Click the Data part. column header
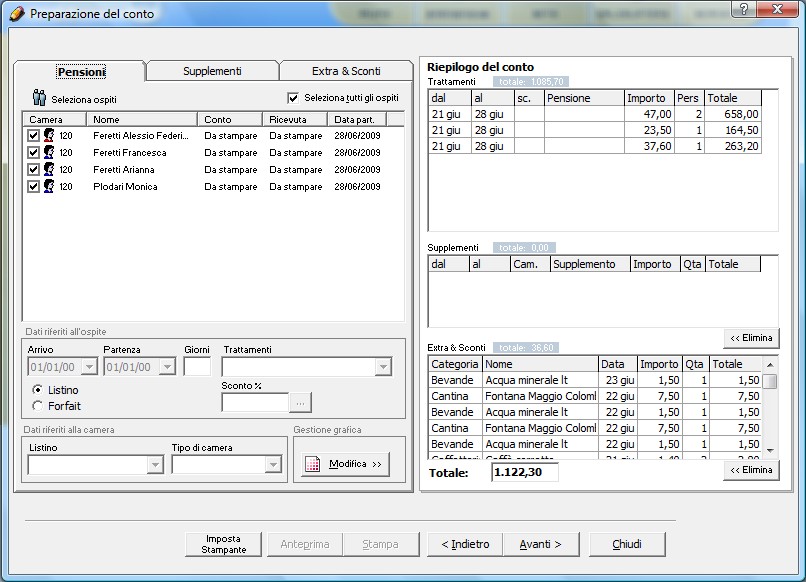This screenshot has height=582, width=806. tap(357, 119)
